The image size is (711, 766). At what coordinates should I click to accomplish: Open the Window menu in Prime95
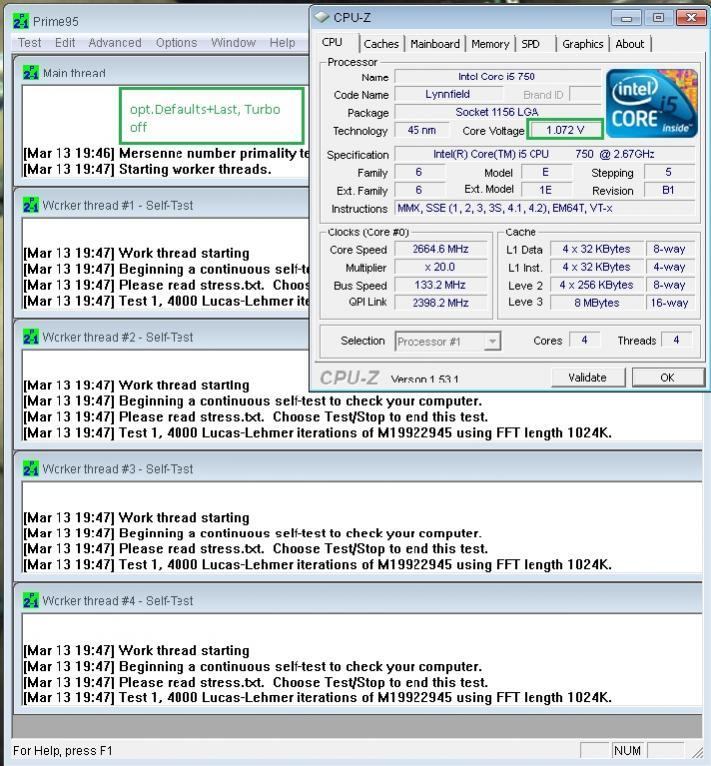233,43
